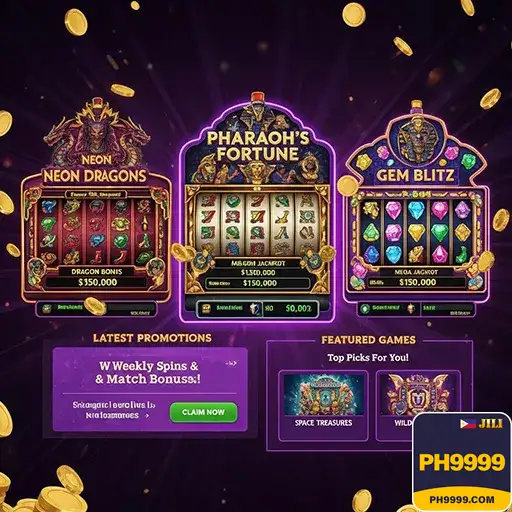Screen dimensions: 512x512
Task: Open the Pharaoh's Fortune slot machine
Action: pos(257,207)
